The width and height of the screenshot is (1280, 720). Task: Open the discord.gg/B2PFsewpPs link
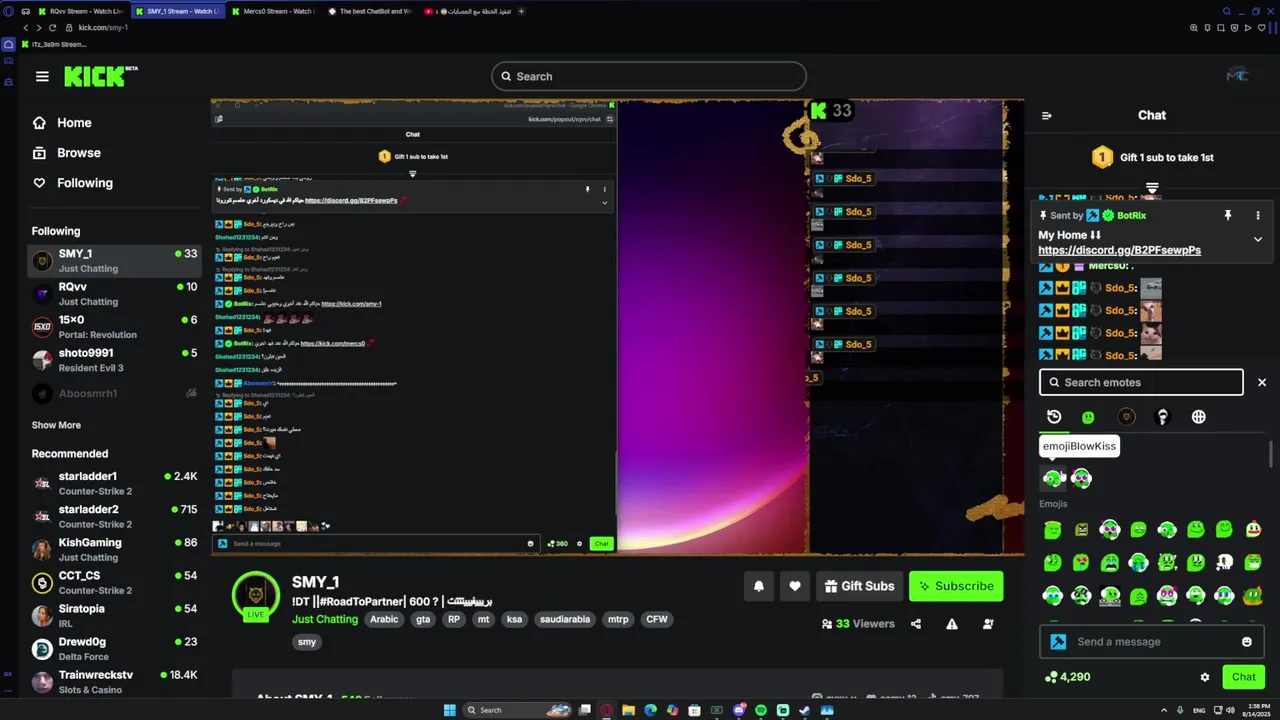coord(1119,250)
